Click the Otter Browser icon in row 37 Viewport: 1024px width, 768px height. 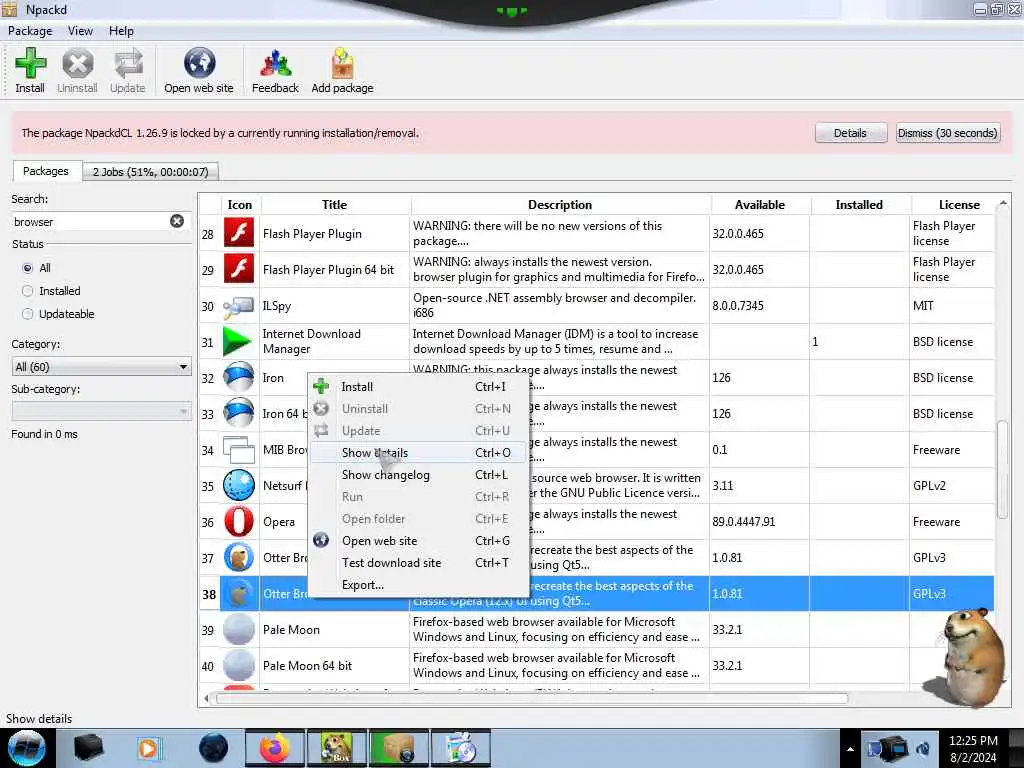click(239, 557)
